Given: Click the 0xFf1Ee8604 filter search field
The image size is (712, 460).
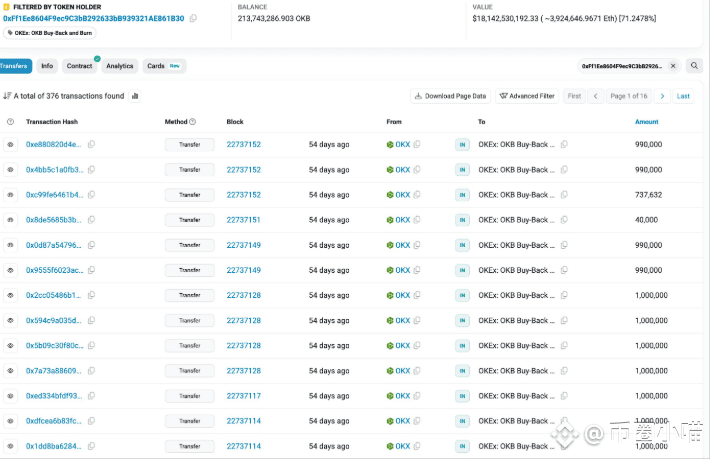Looking at the screenshot, I should pos(623,66).
